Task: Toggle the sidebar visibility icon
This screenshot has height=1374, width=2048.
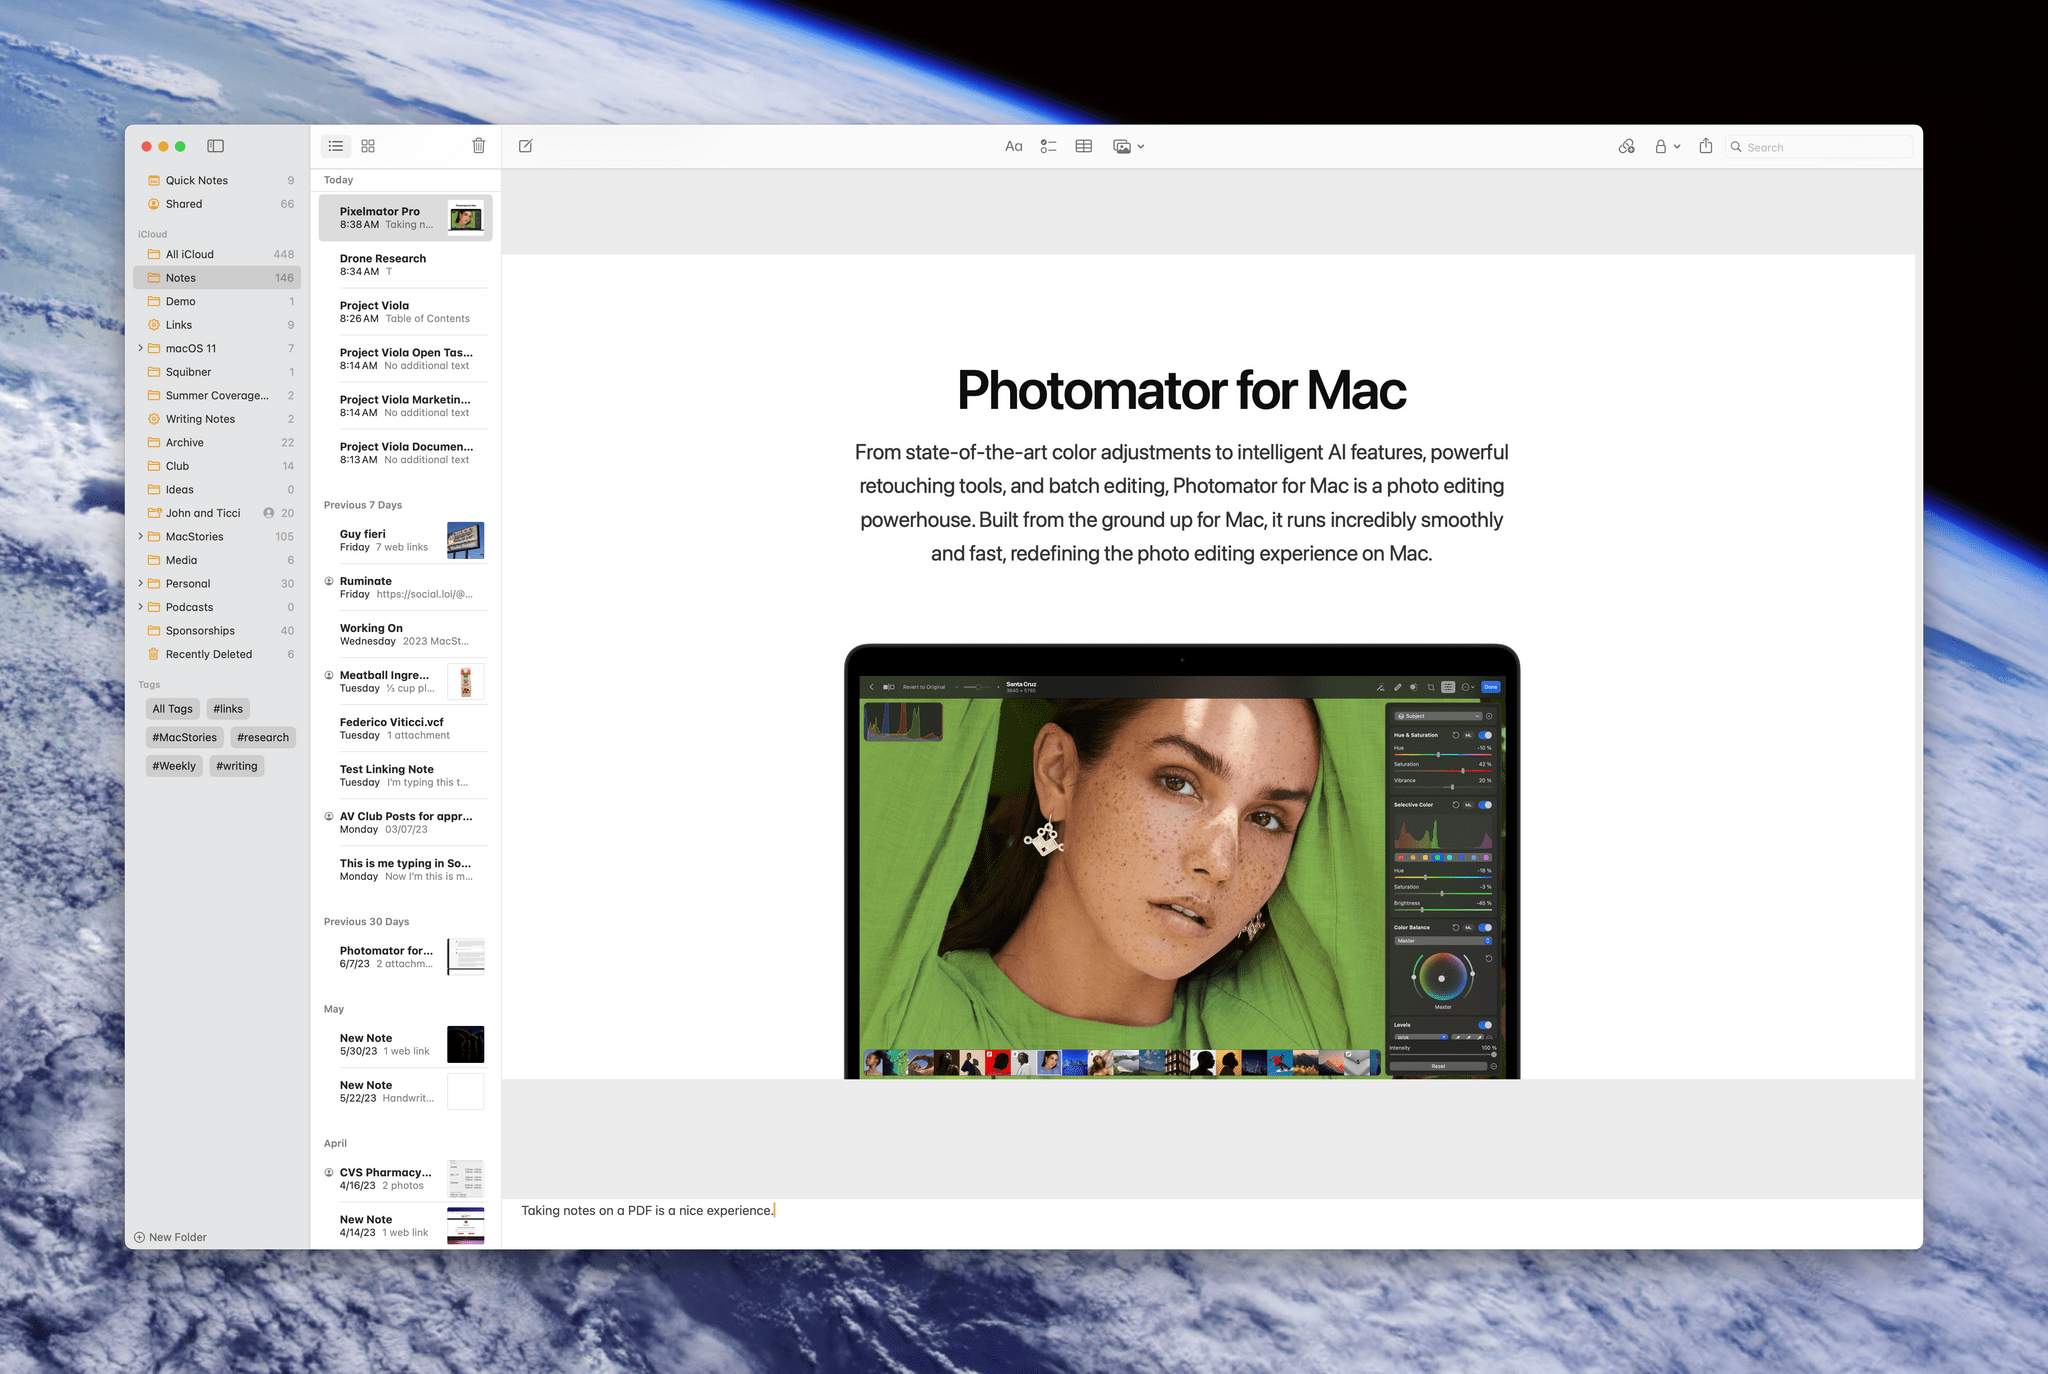Action: coord(215,146)
